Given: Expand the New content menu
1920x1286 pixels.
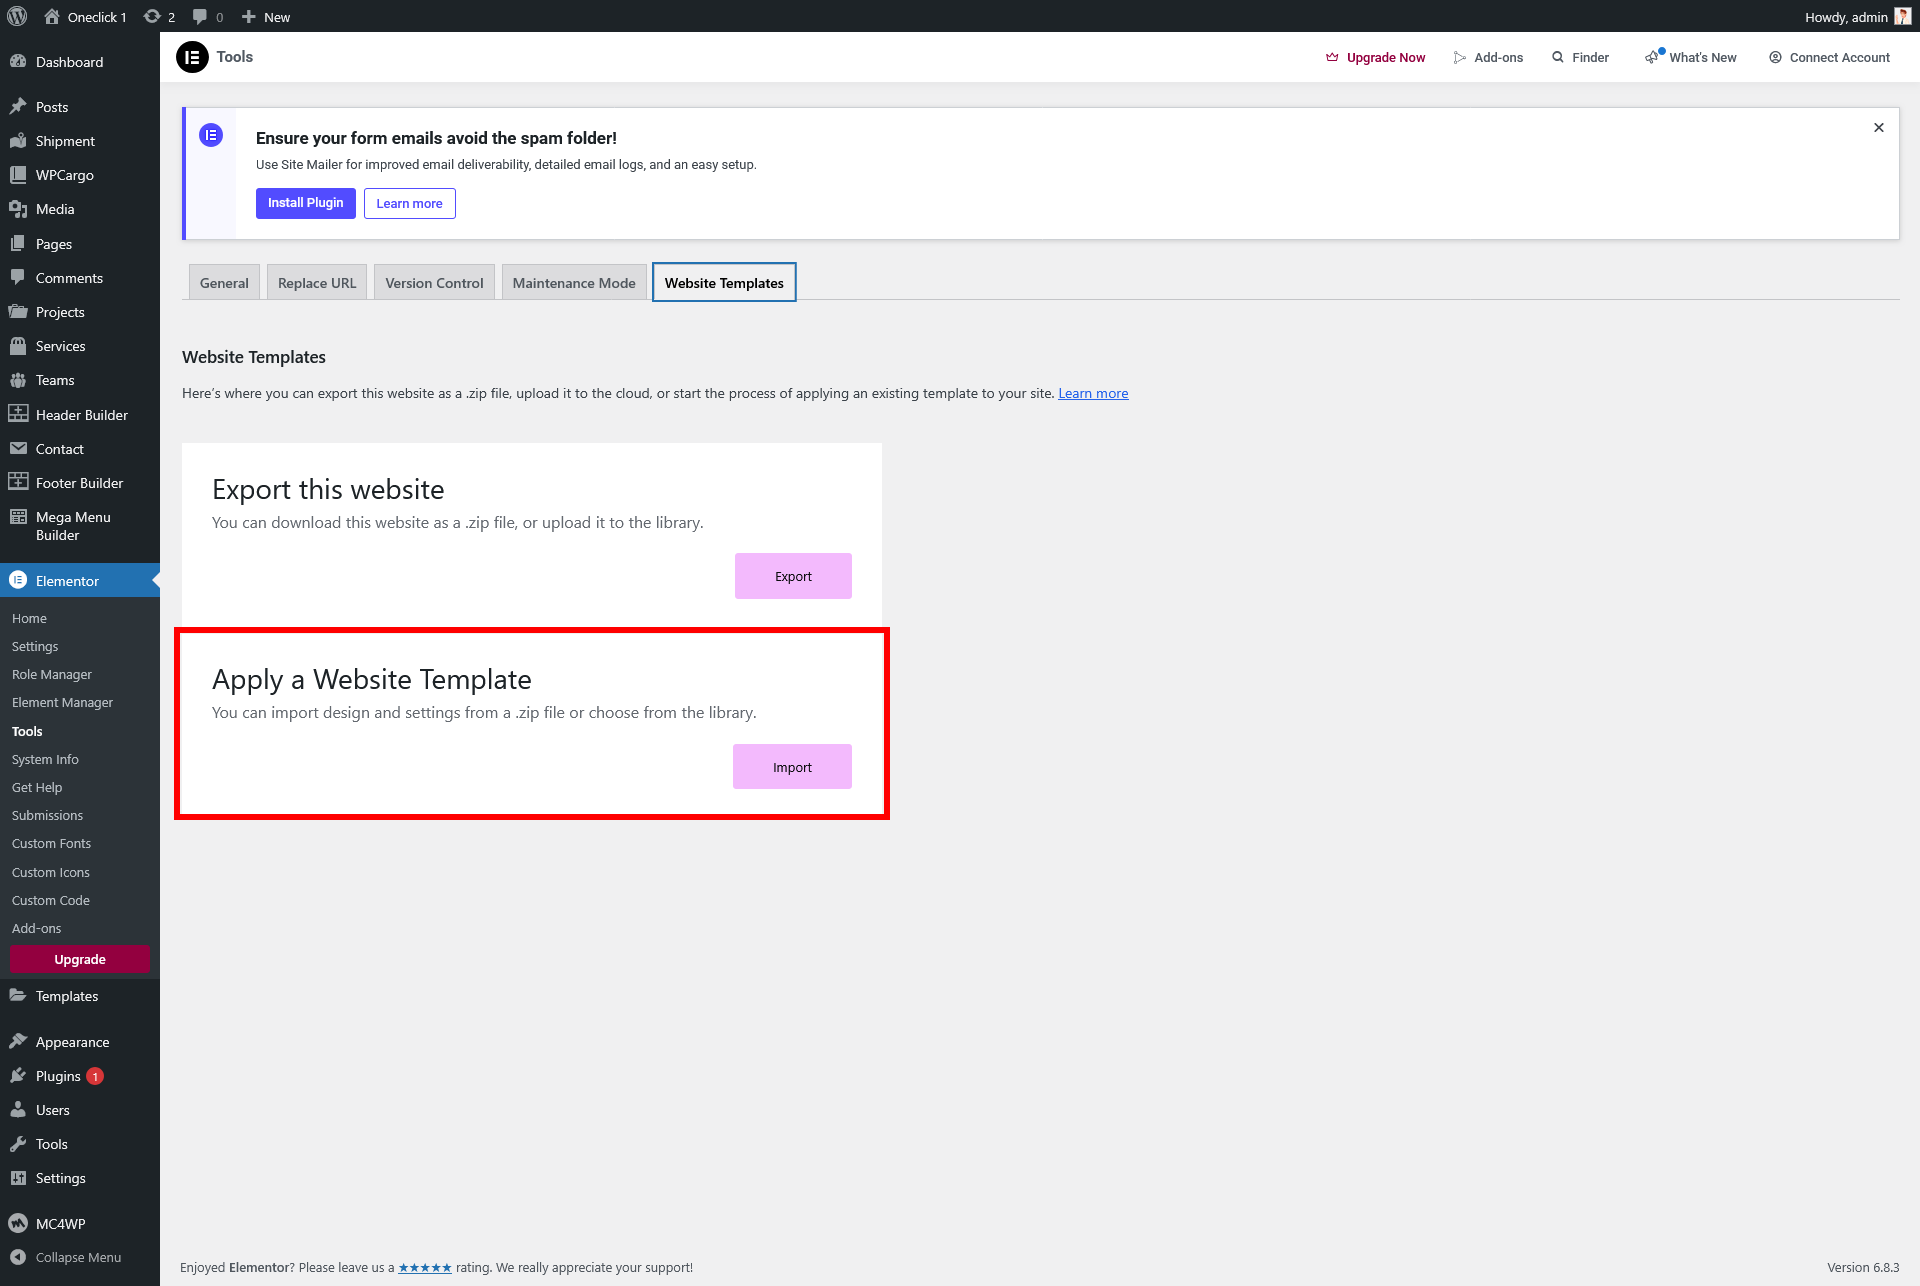Looking at the screenshot, I should pos(266,17).
